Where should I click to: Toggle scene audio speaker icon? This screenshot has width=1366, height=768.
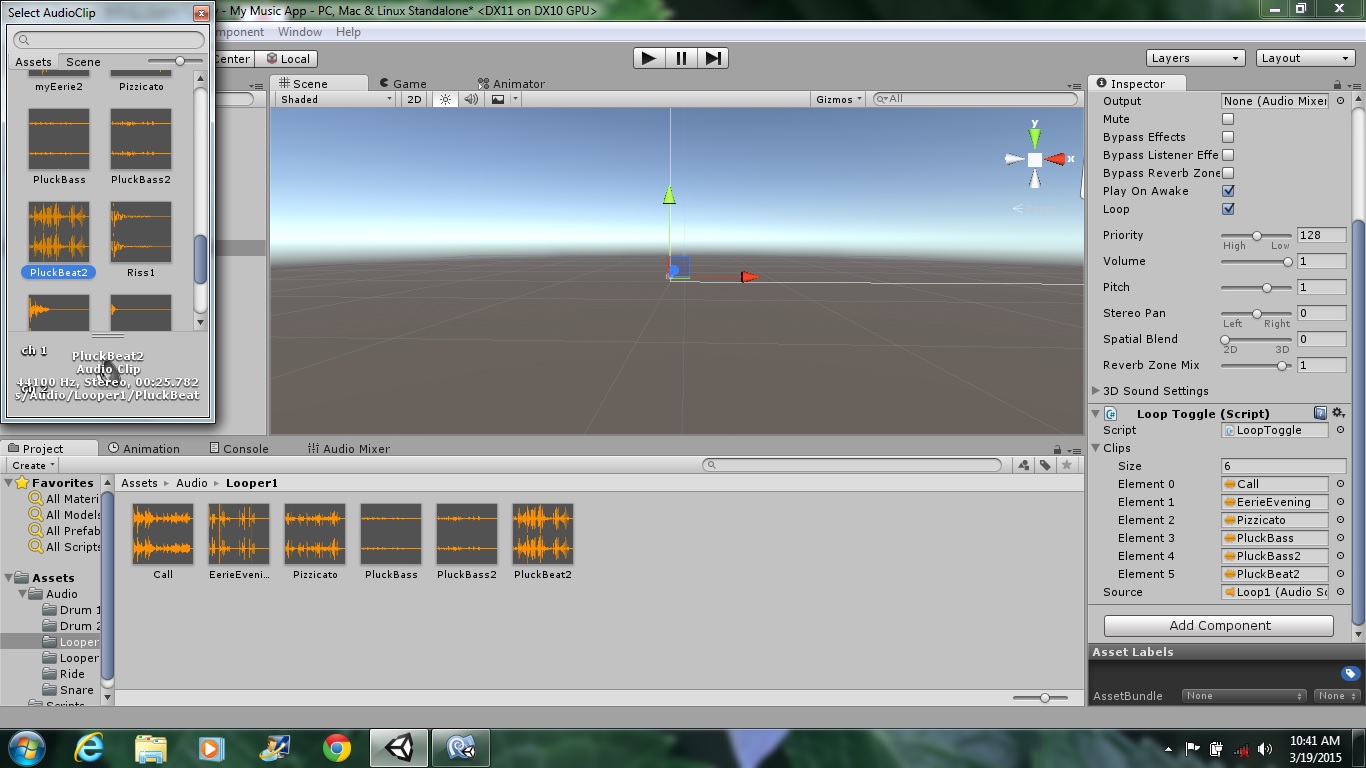tap(471, 99)
